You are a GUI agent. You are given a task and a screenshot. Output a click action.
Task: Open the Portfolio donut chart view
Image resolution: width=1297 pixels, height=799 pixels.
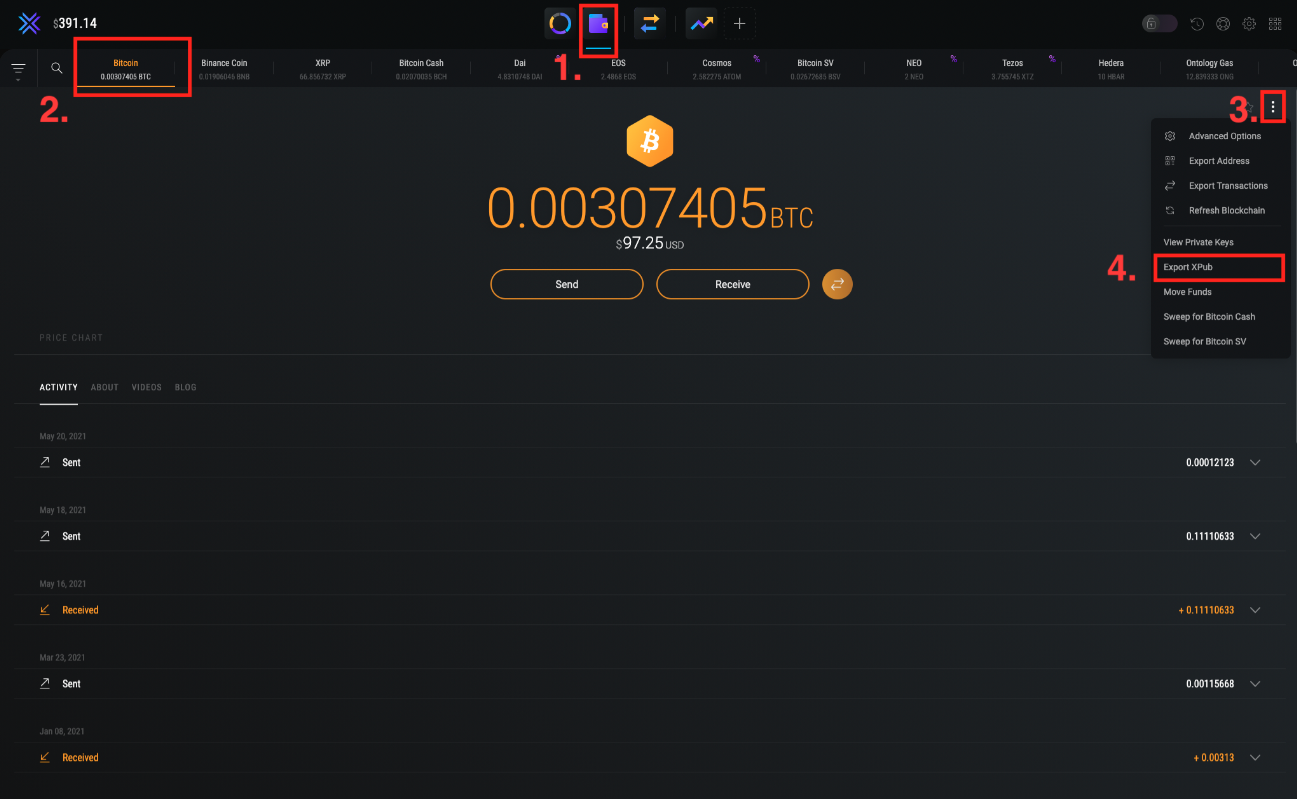coord(559,22)
